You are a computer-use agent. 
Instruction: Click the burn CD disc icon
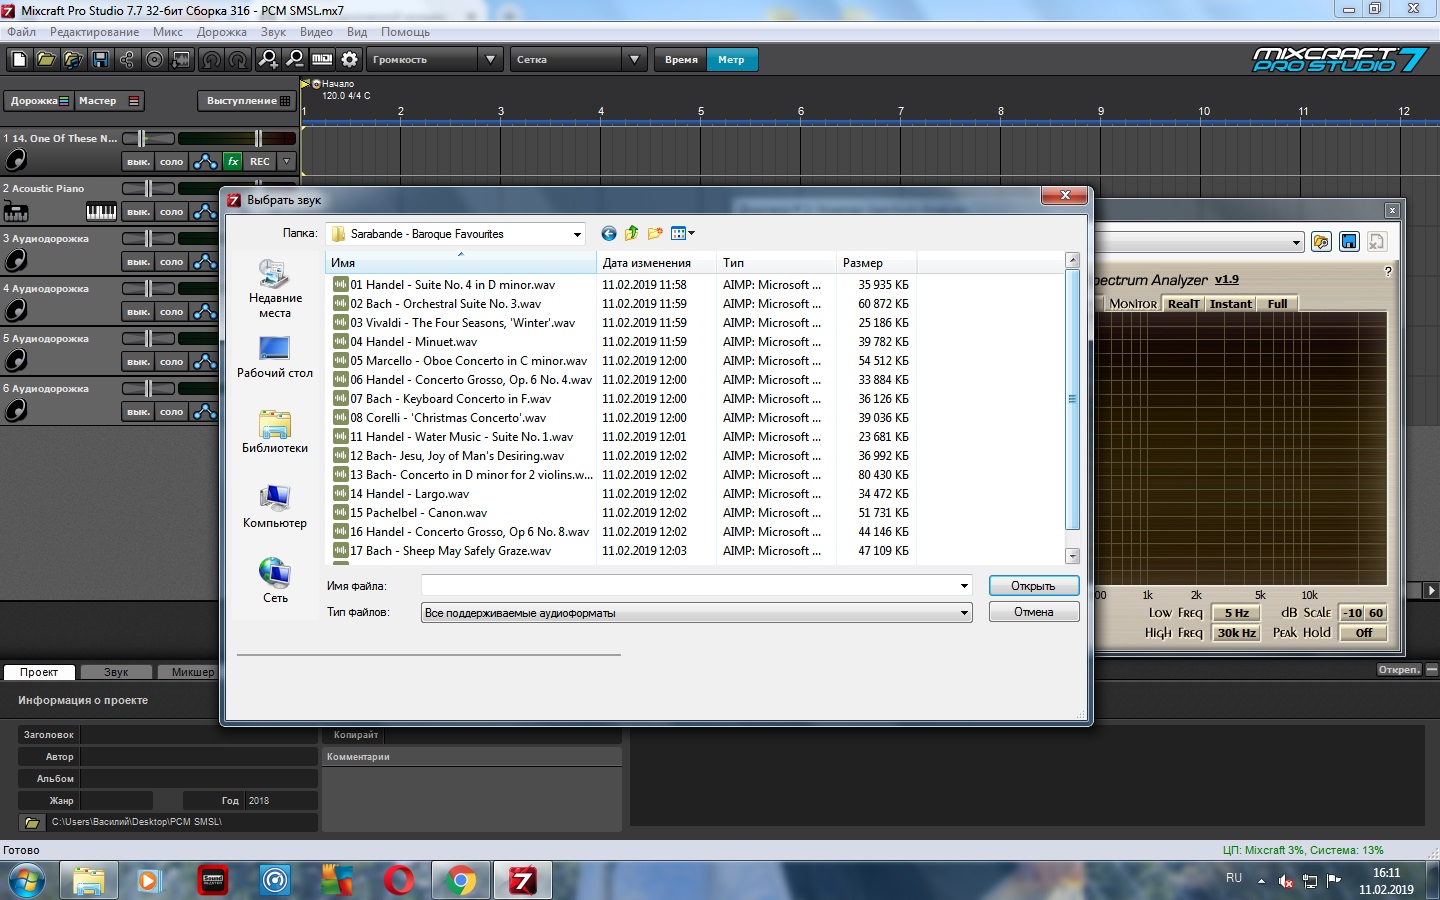coord(154,60)
